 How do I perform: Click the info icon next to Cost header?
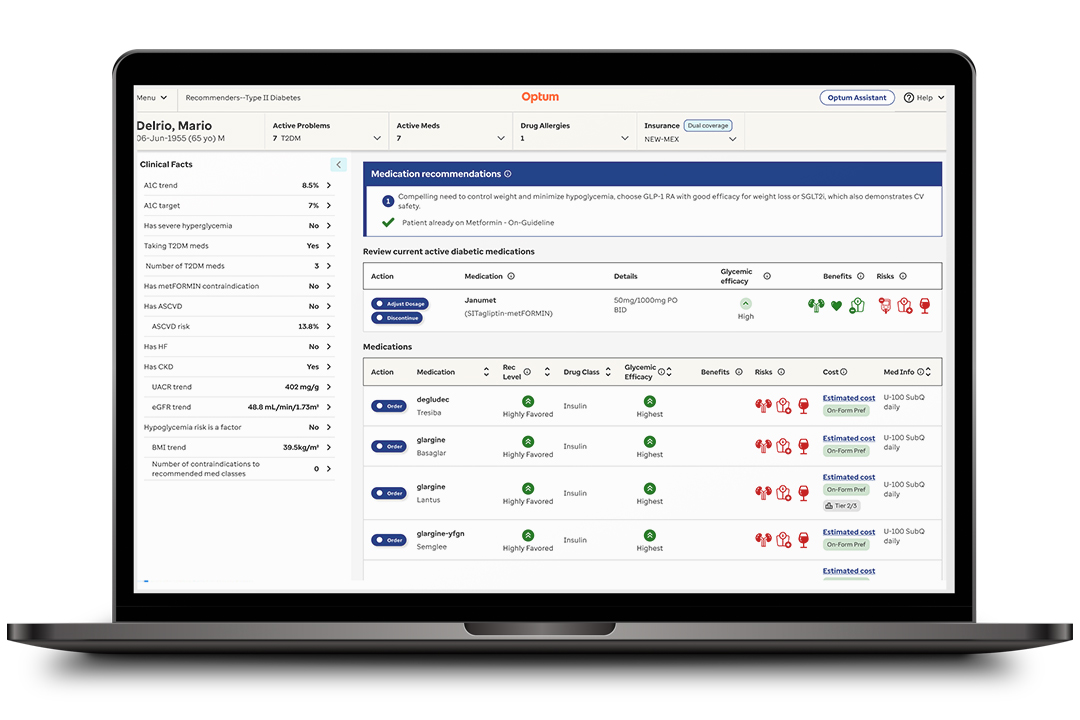tap(844, 372)
